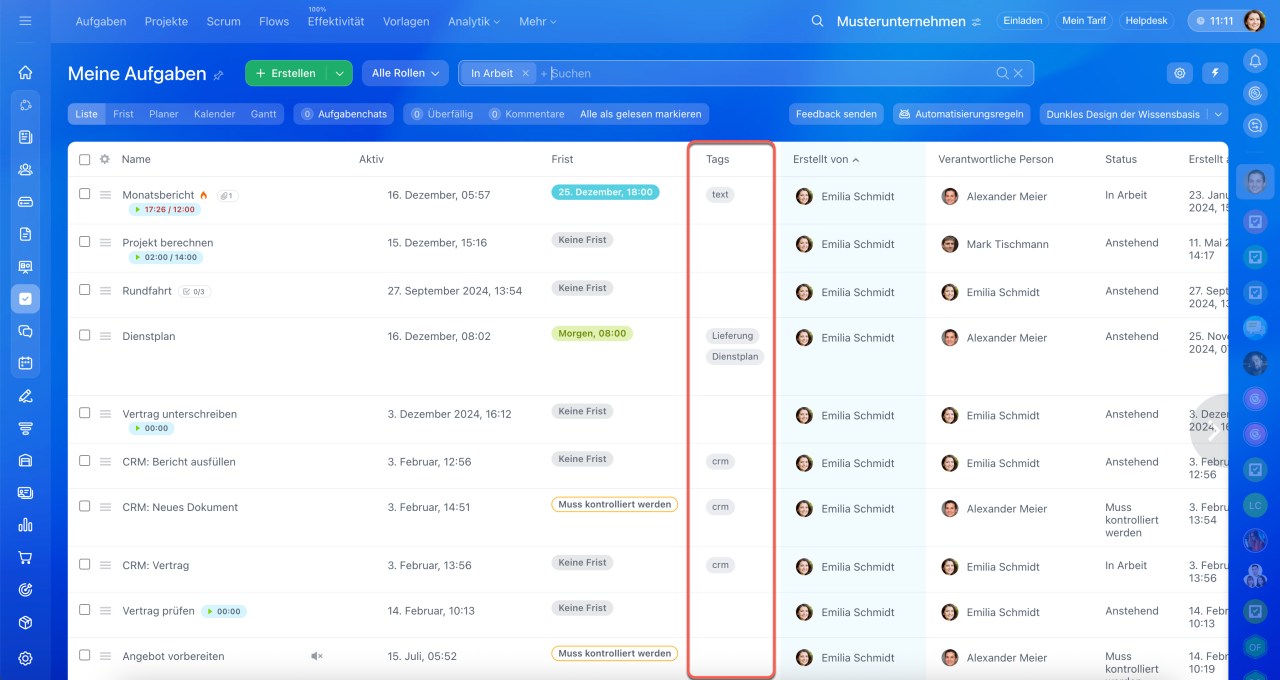Click the lightning bolt automation icon

(1215, 73)
